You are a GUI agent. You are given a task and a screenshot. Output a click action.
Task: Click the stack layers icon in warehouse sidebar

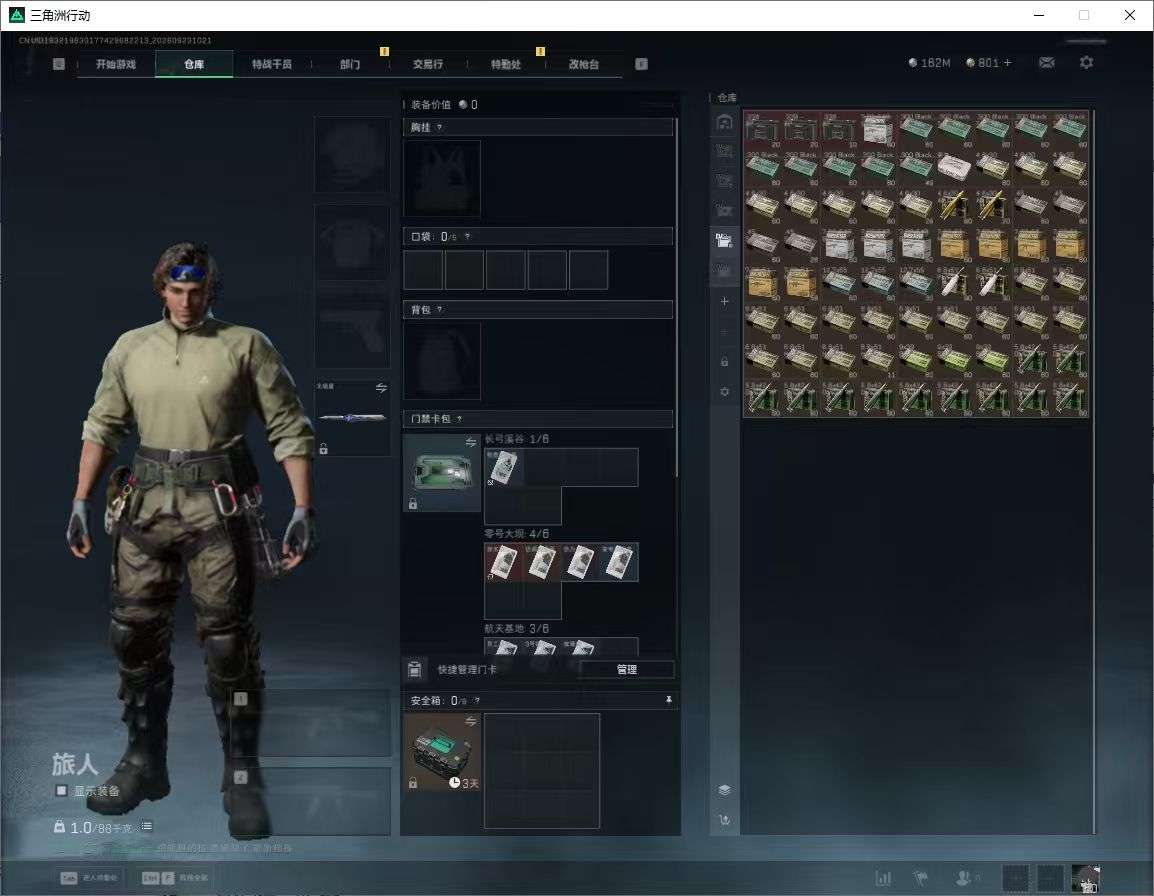(724, 789)
